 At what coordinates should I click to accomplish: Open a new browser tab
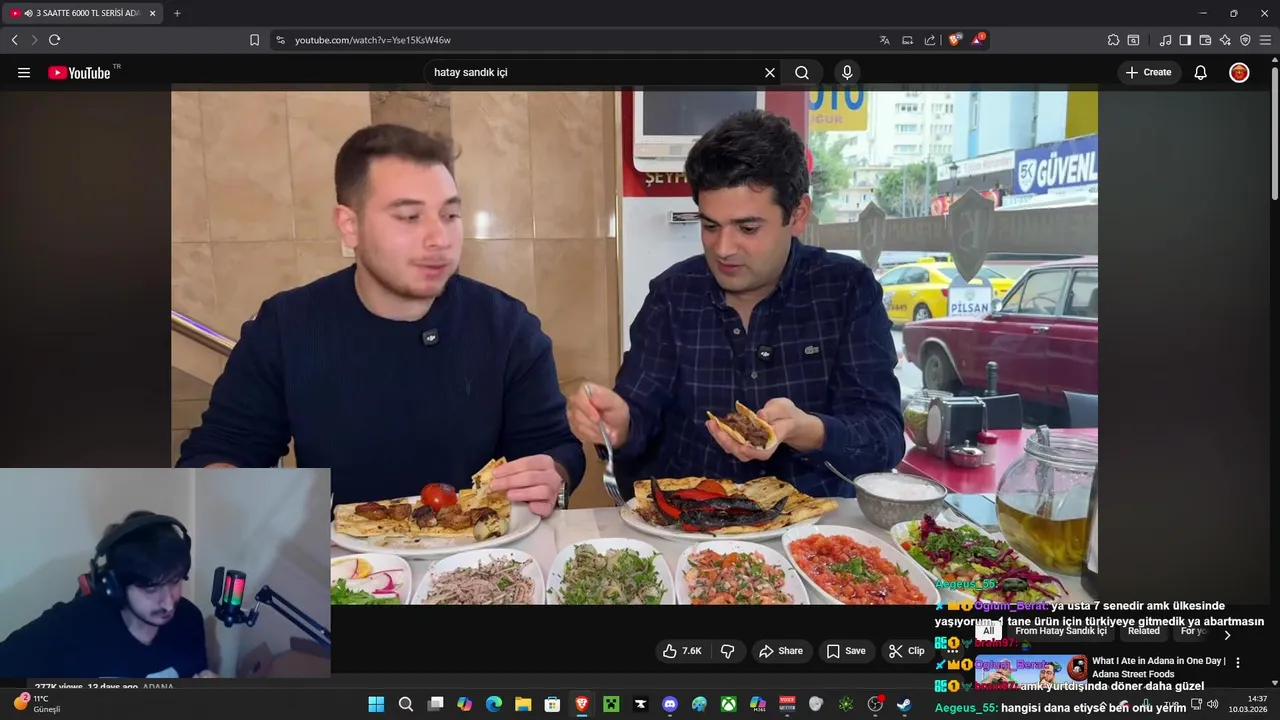tap(177, 13)
